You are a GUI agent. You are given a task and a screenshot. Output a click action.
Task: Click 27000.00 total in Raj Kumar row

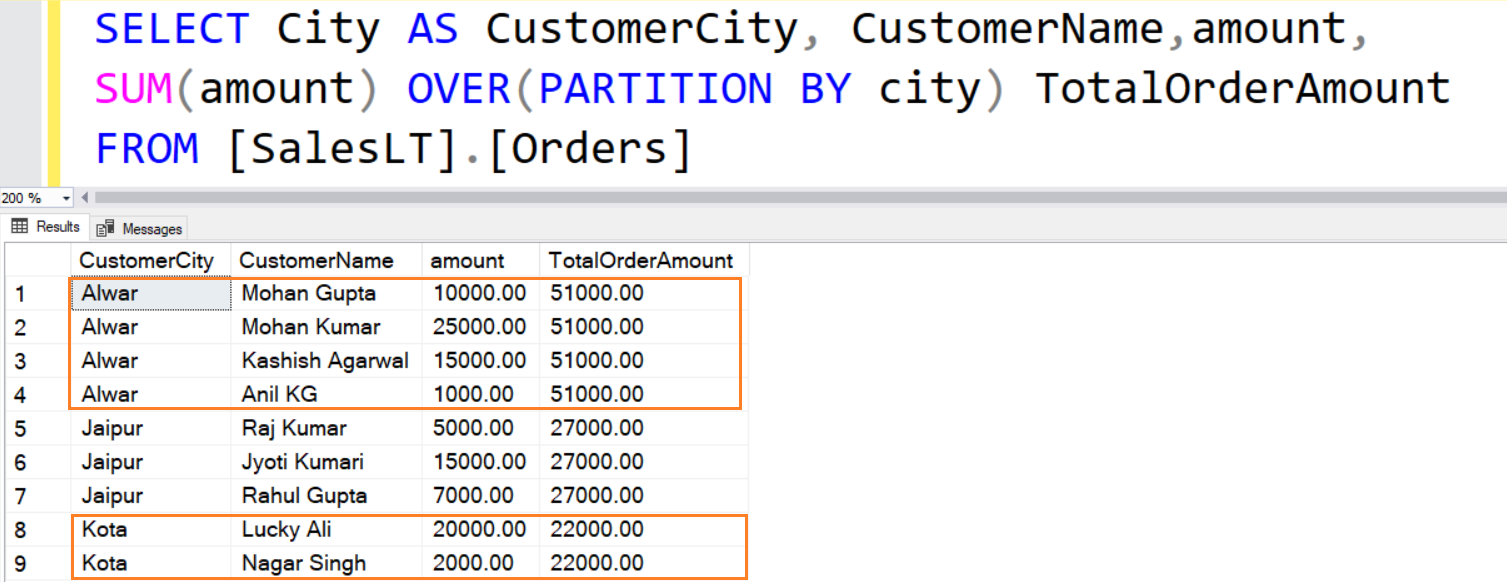click(x=644, y=429)
